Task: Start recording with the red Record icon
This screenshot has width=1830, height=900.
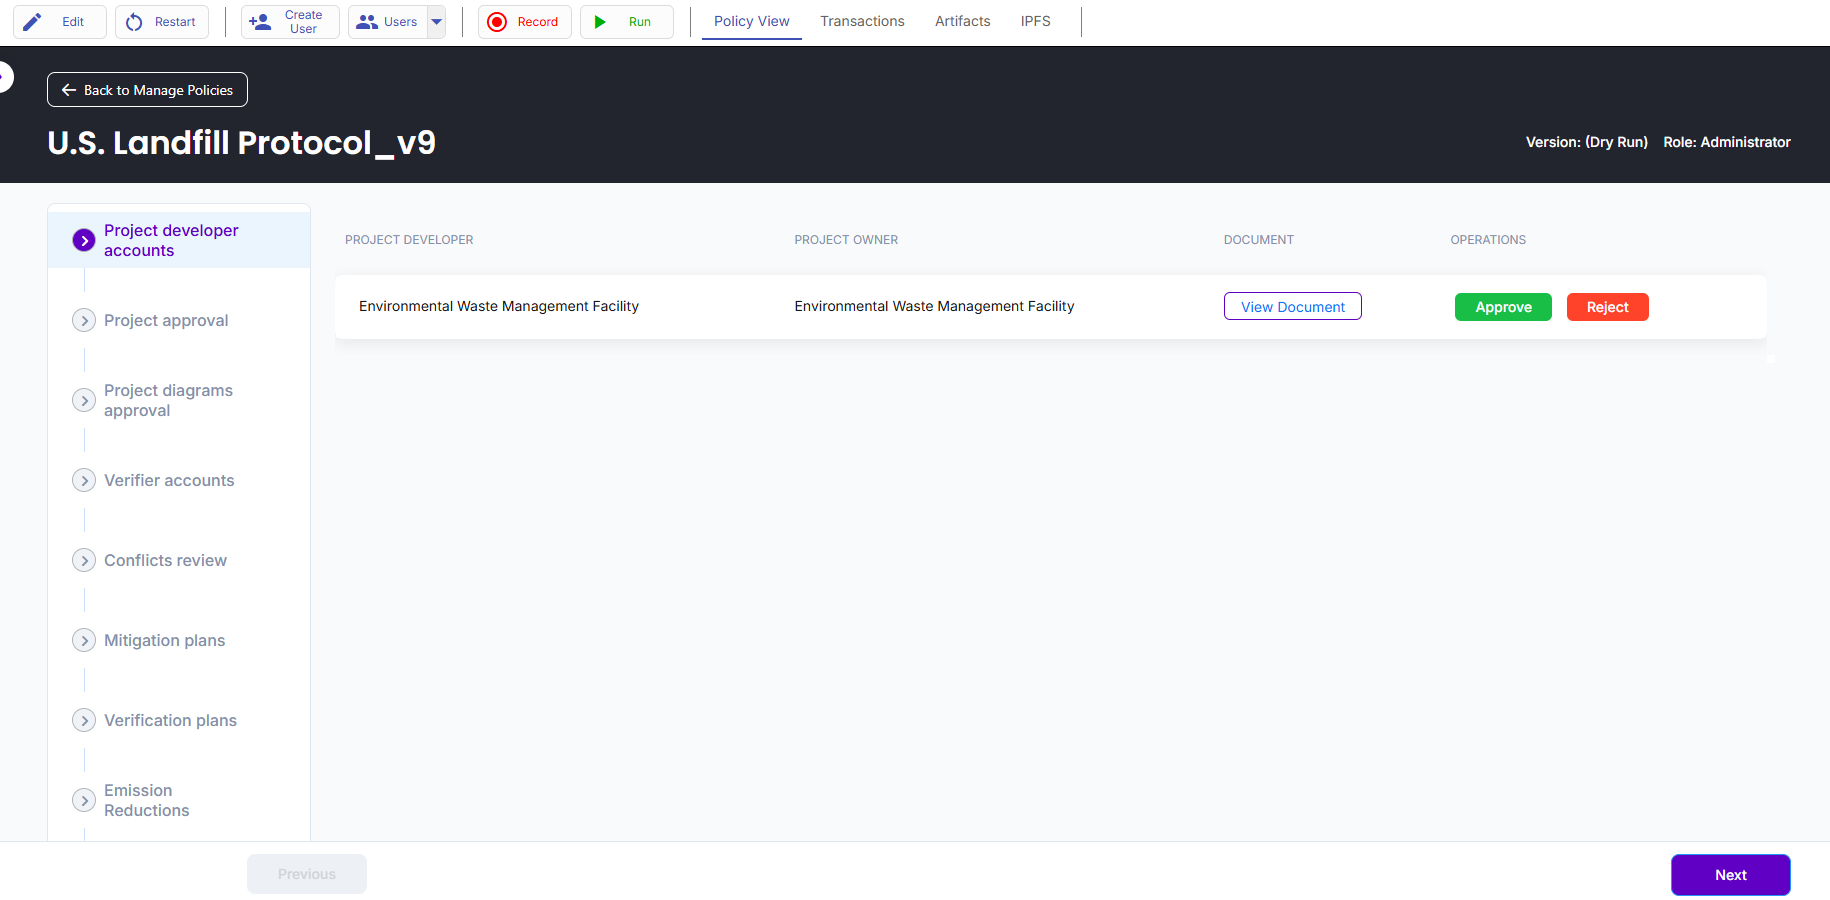Action: pos(497,22)
